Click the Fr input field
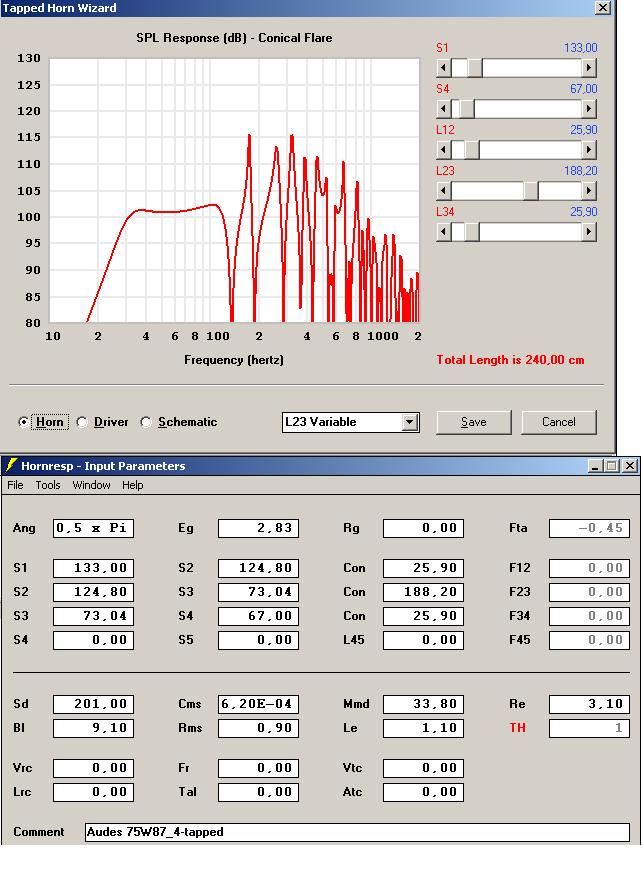 pos(258,768)
